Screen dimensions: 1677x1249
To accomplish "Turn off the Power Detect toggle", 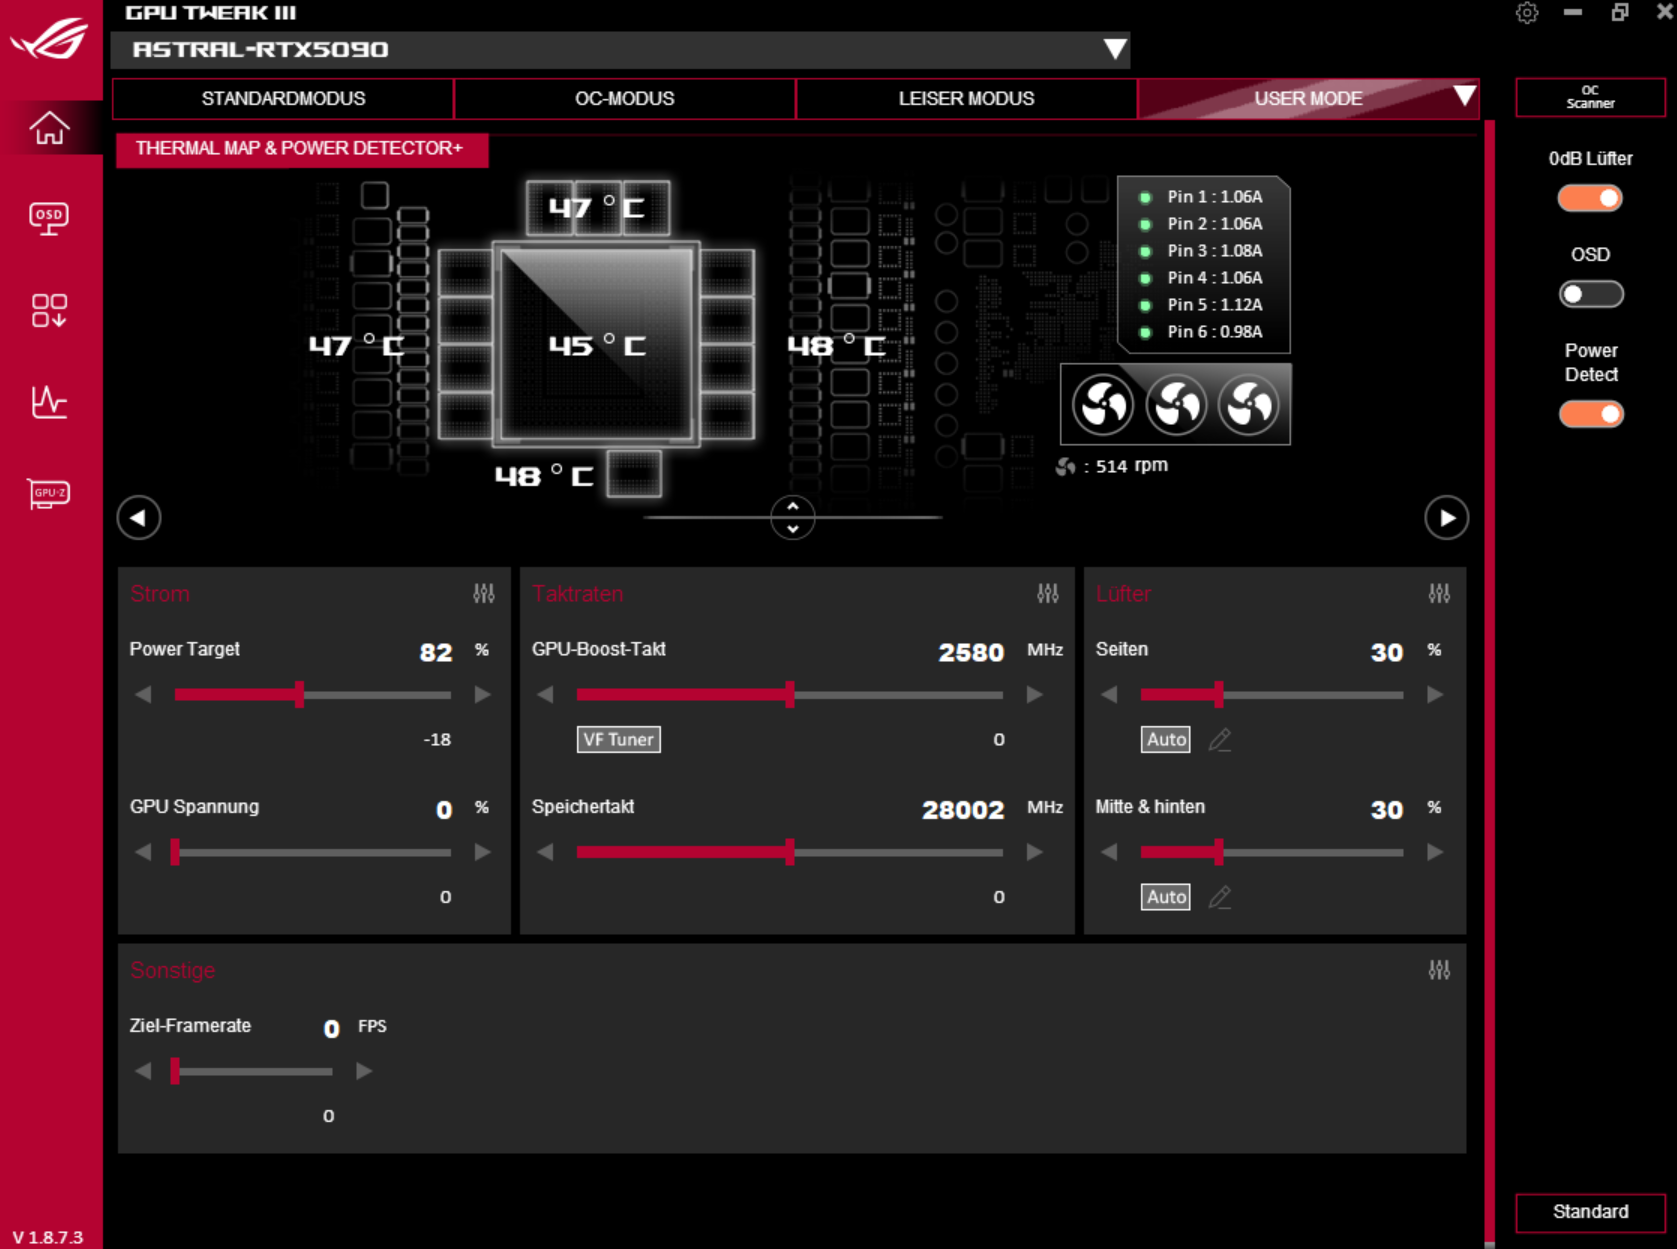I will pos(1590,413).
